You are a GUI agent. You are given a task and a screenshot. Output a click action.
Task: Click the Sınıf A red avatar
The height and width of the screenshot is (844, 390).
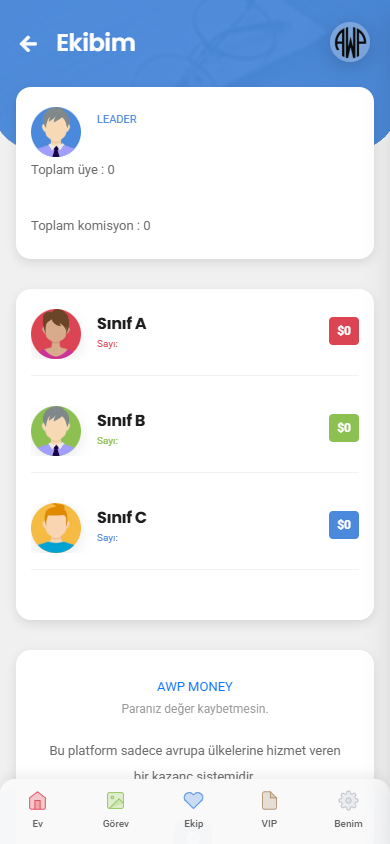56,334
